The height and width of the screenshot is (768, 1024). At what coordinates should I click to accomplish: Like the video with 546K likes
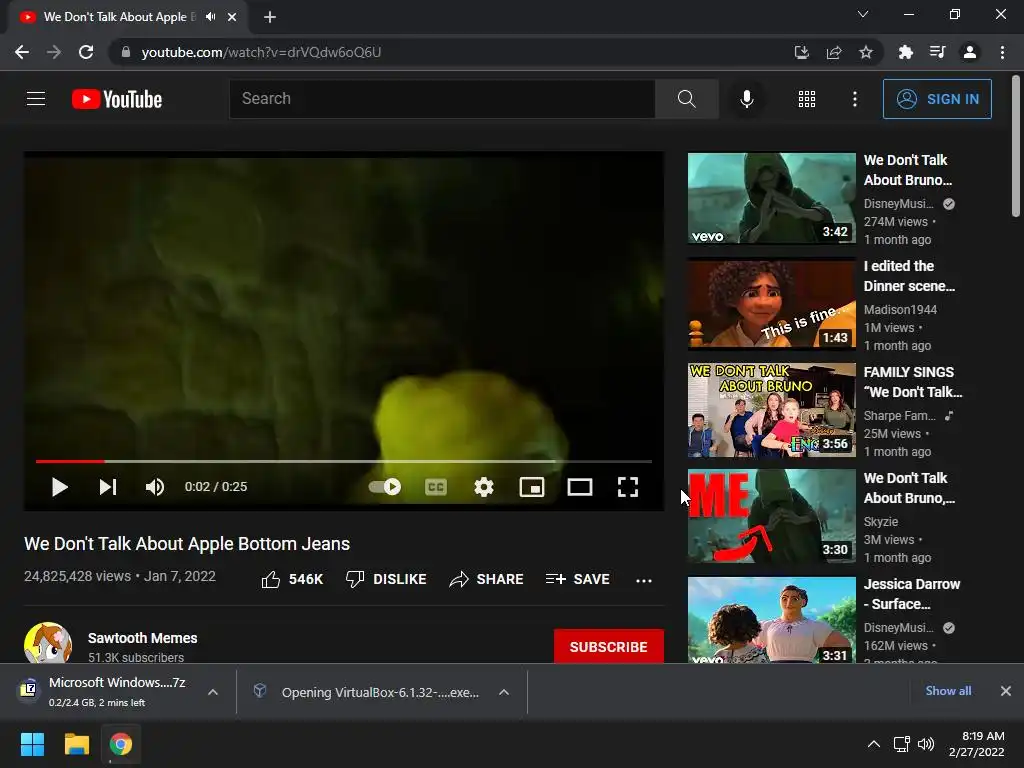[292, 579]
